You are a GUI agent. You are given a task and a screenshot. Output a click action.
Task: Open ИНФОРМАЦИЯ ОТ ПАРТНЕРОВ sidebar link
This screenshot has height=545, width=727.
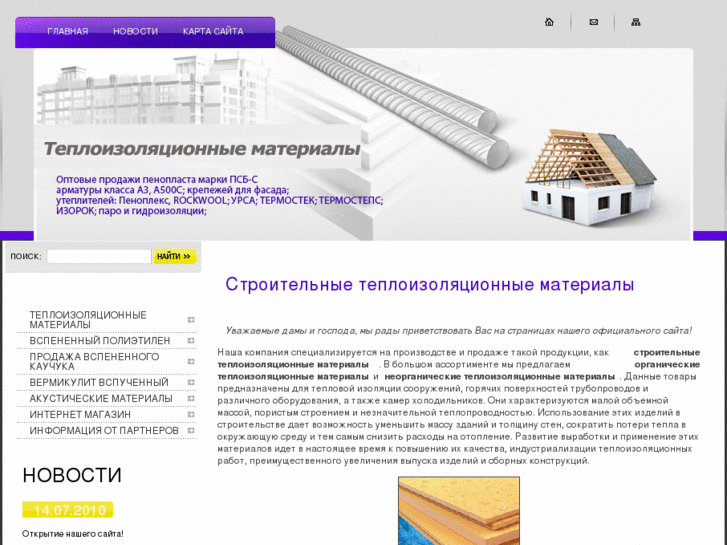[x=104, y=431]
